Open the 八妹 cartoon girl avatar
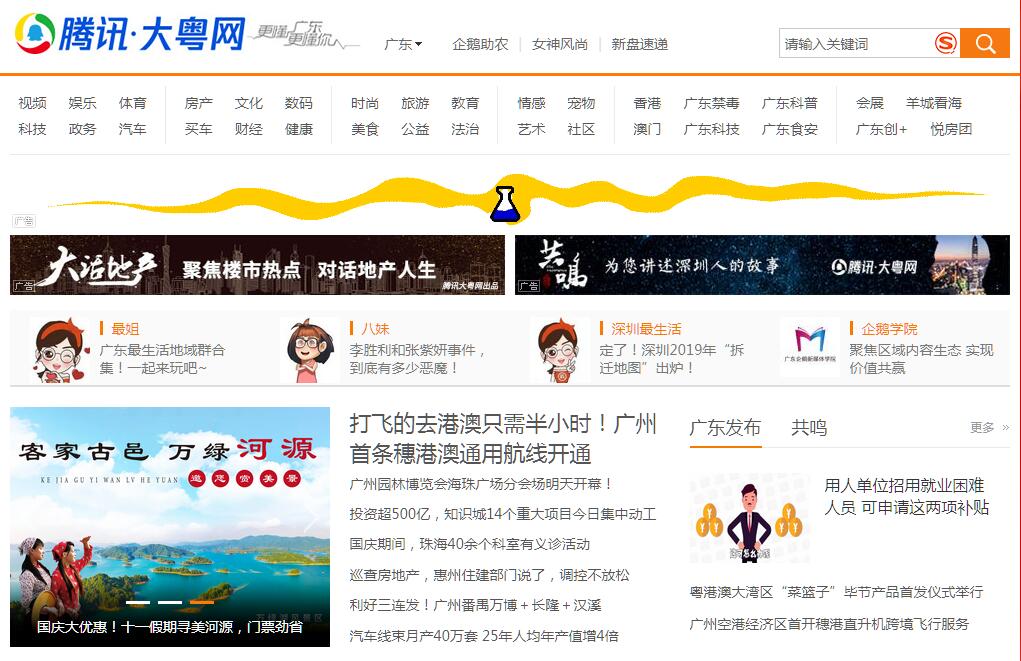 pos(310,349)
